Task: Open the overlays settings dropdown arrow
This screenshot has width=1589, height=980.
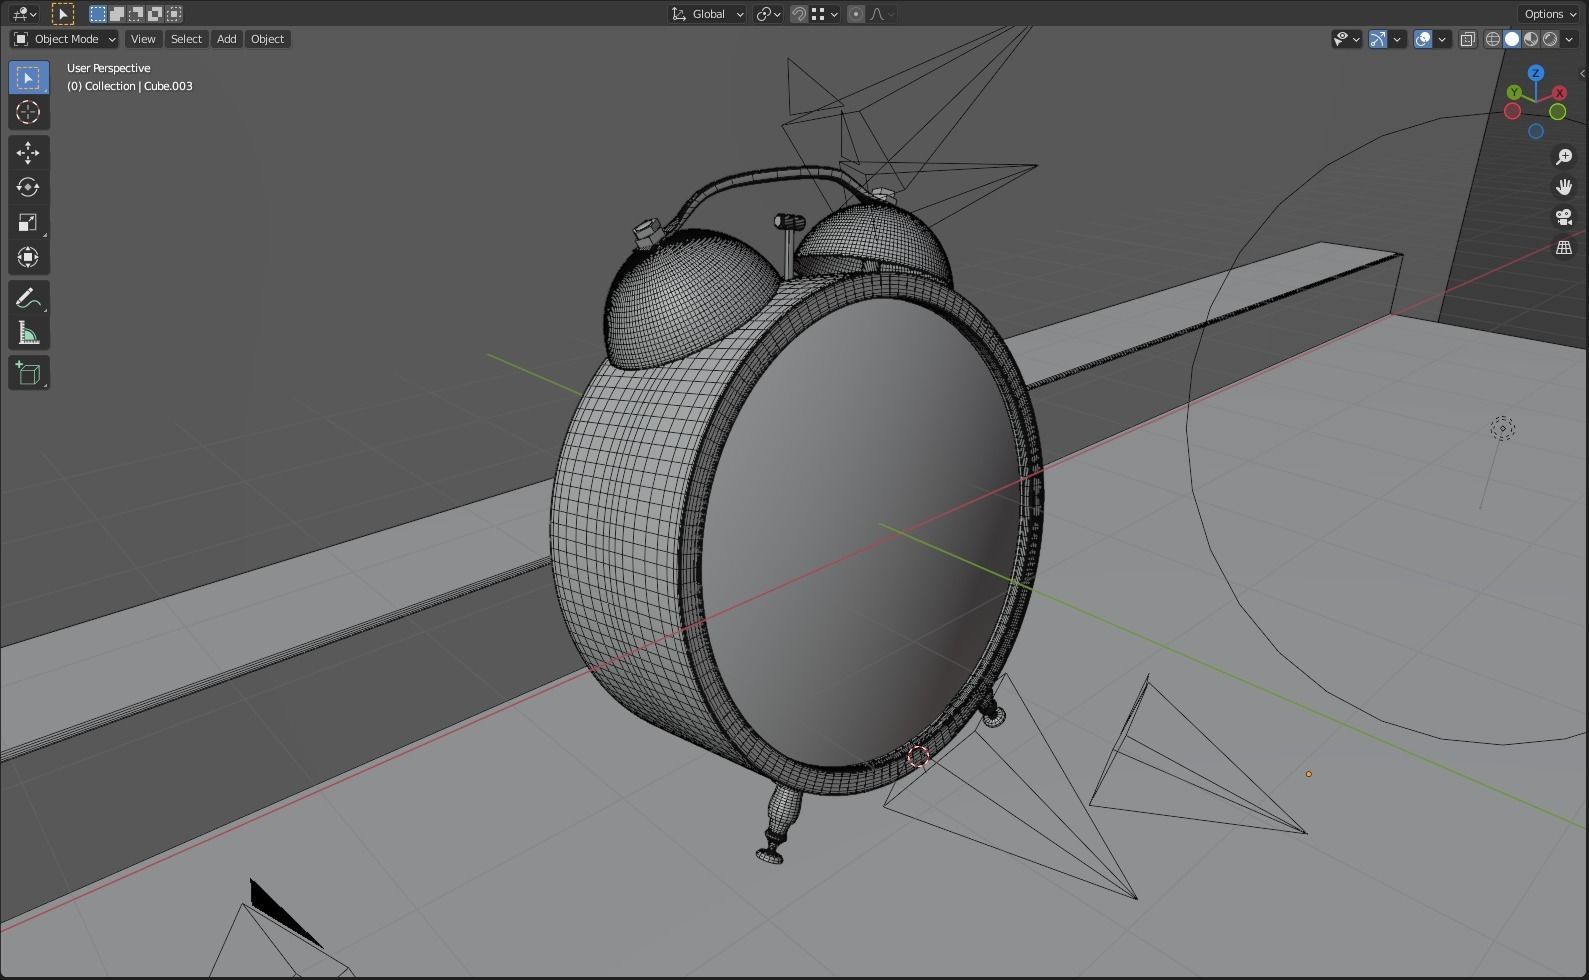Action: pos(1442,39)
